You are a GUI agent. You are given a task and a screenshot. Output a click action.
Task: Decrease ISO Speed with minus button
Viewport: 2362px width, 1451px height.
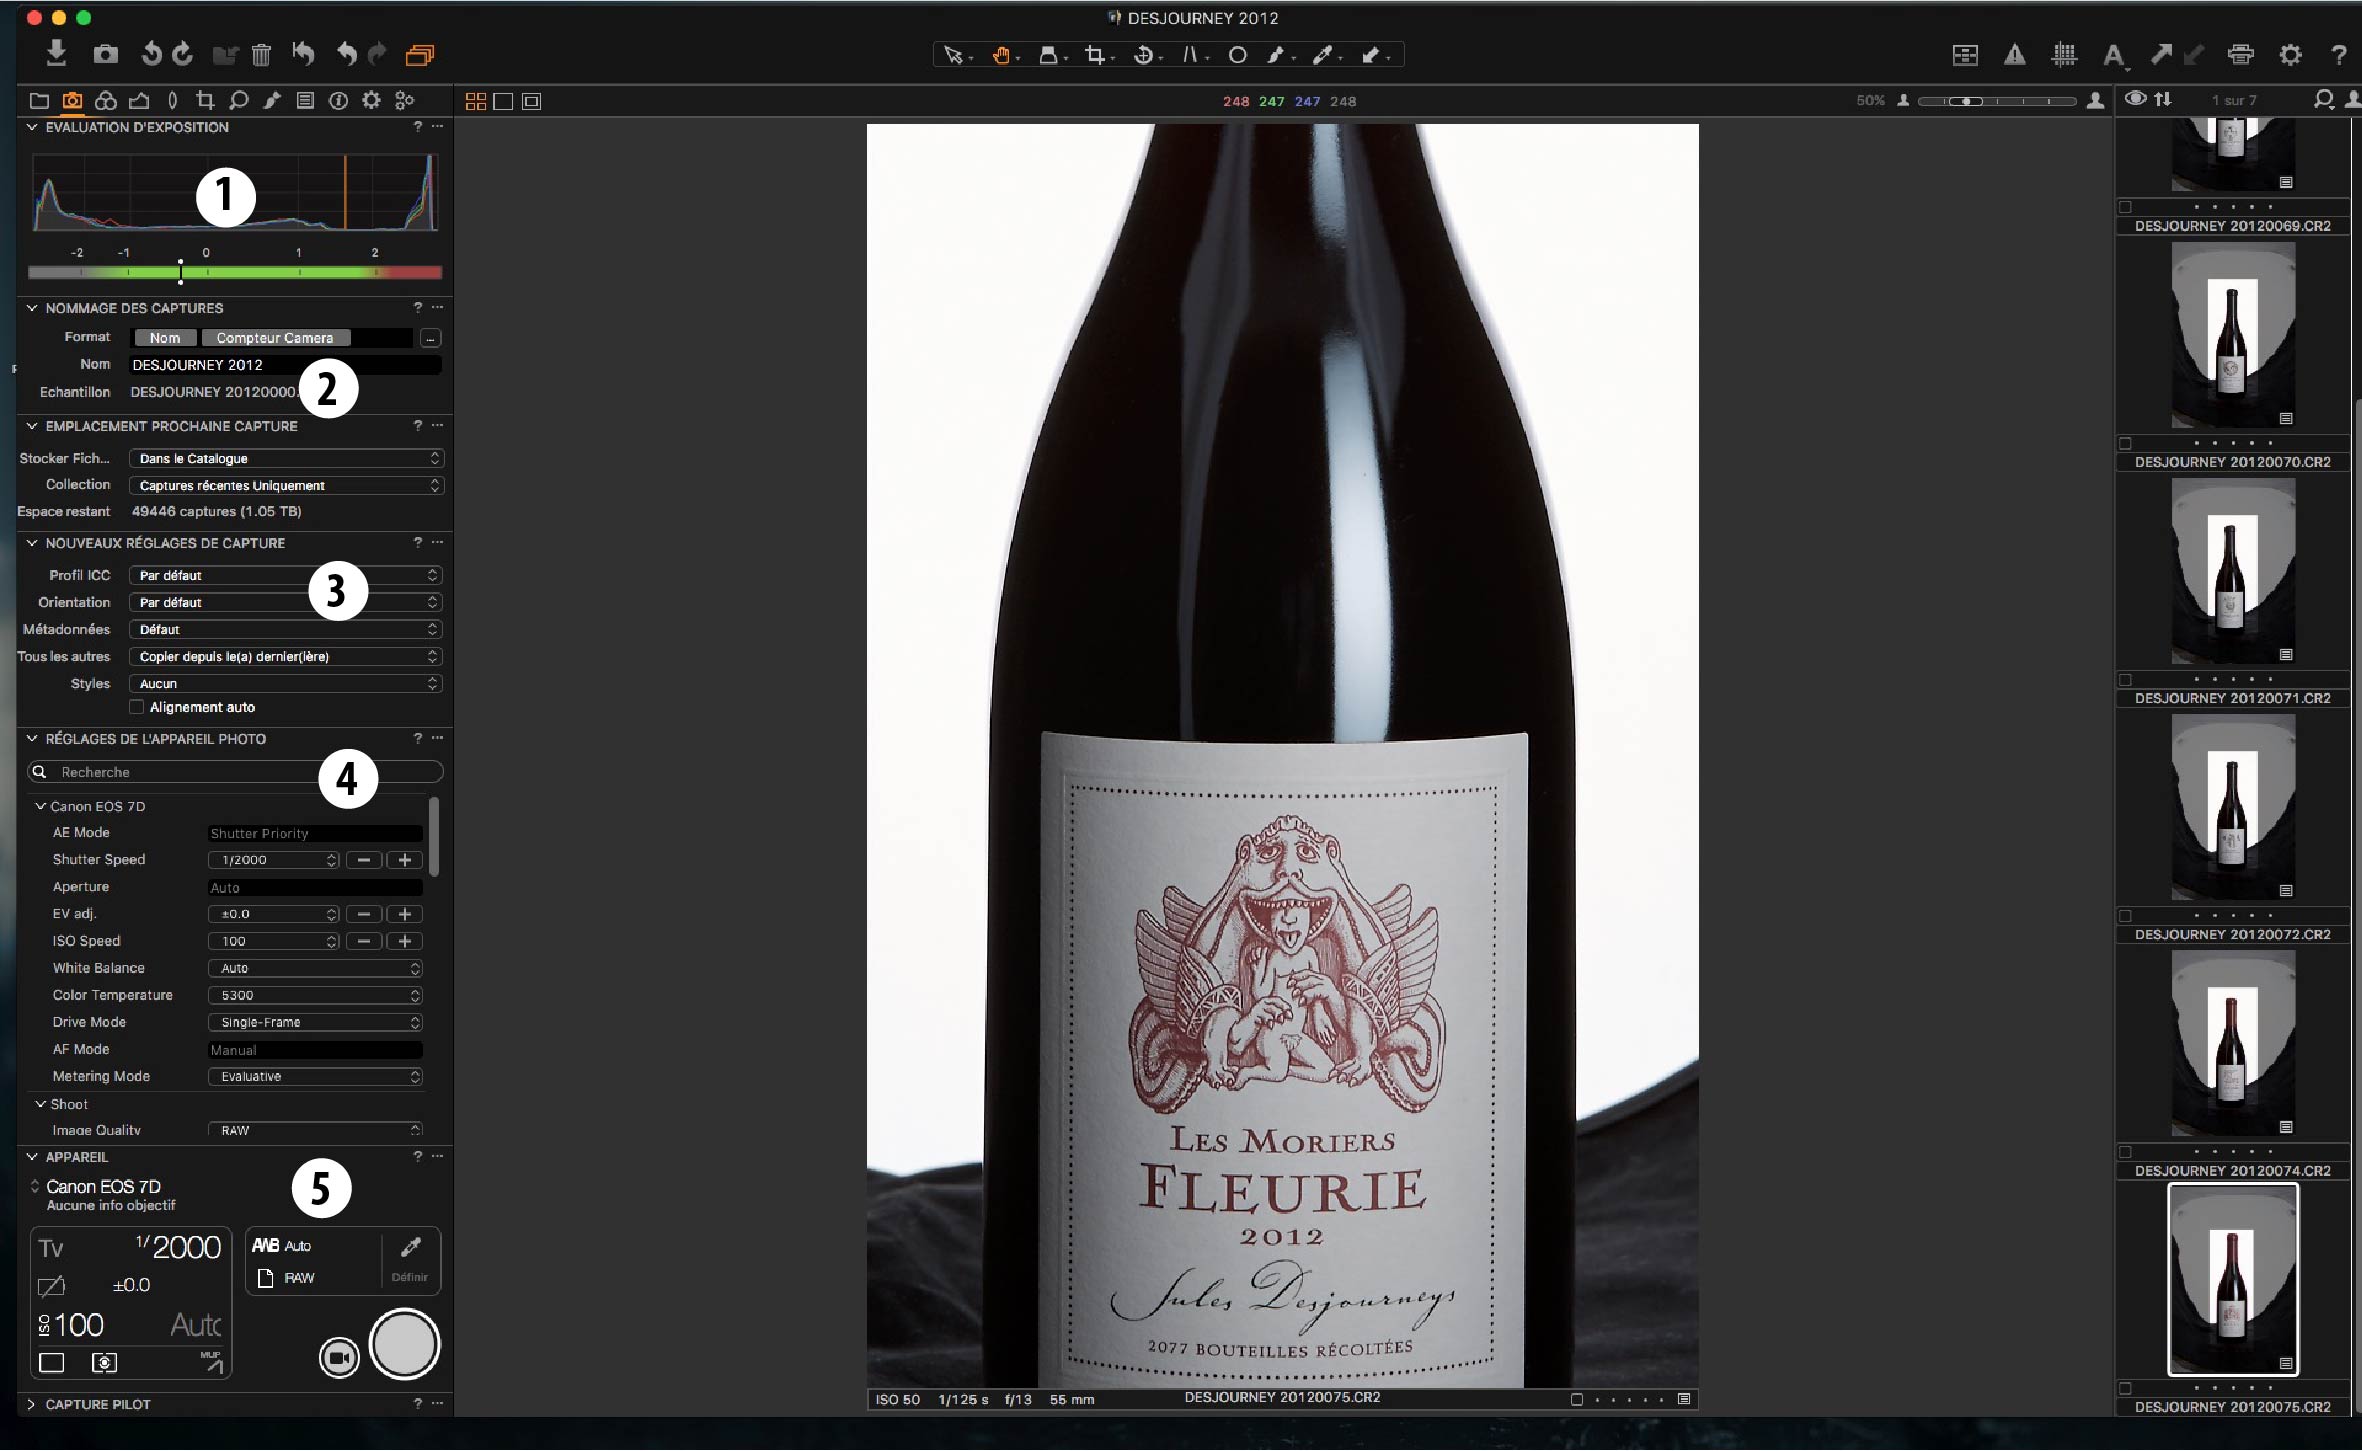coord(364,941)
